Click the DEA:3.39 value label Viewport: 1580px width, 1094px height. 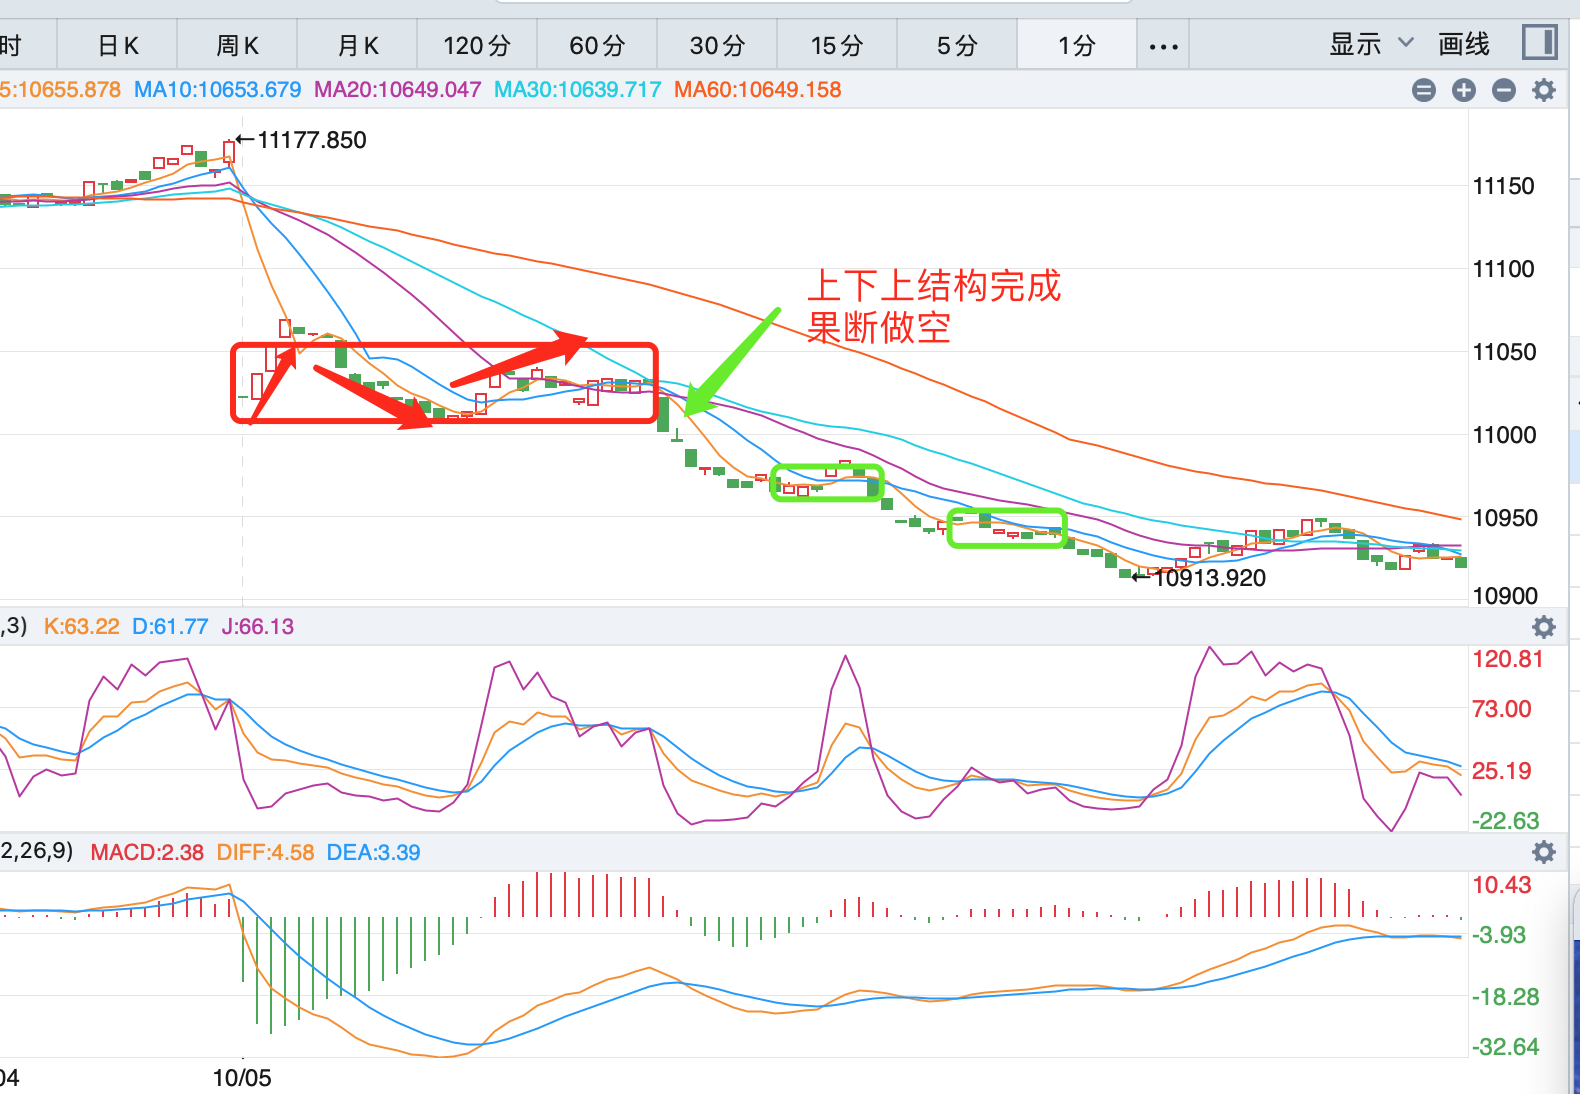point(374,853)
